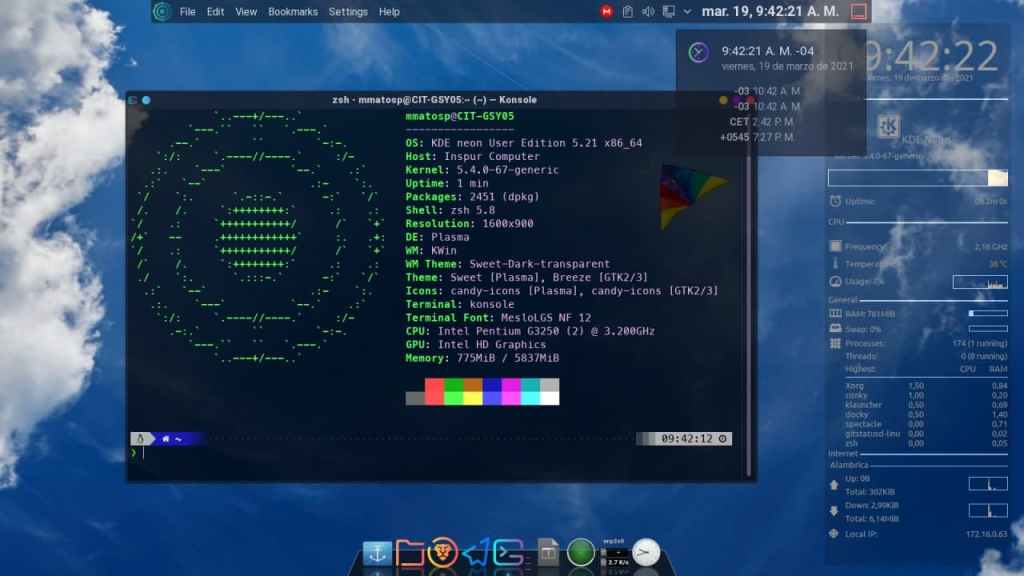The image size is (1024, 576).
Task: Open the volume control tray icon
Action: point(647,12)
